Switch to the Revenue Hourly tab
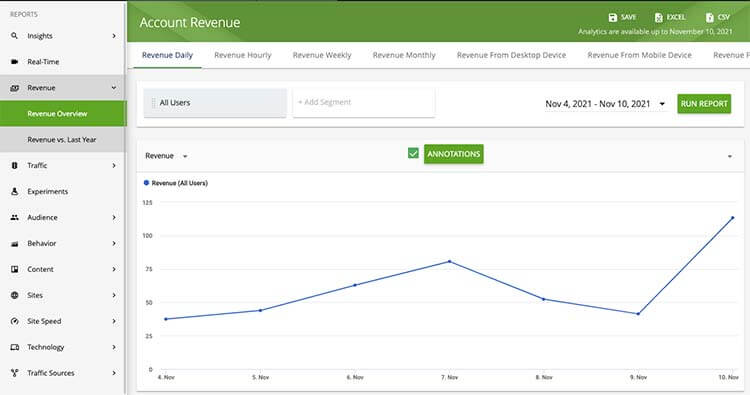750x395 pixels. click(x=243, y=55)
